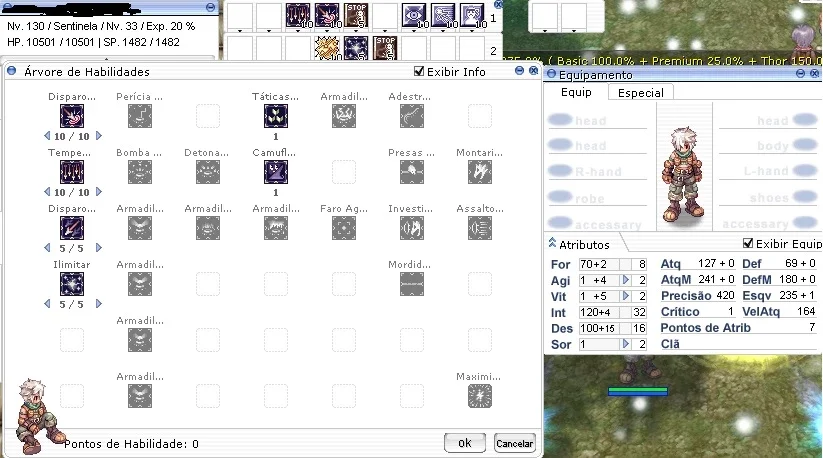Image resolution: width=823 pixels, height=458 pixels.
Task: Select the Maximi... skill icon
Action: (480, 396)
